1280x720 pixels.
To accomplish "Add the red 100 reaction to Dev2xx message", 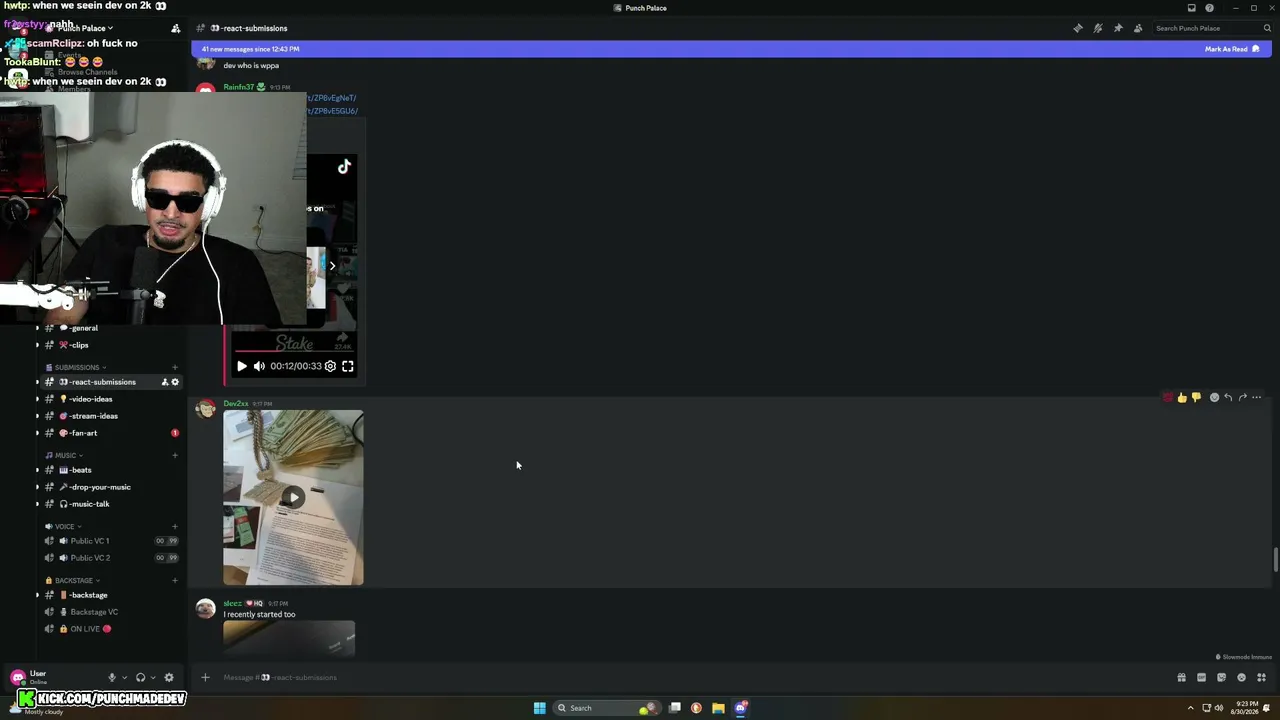I will [1168, 398].
